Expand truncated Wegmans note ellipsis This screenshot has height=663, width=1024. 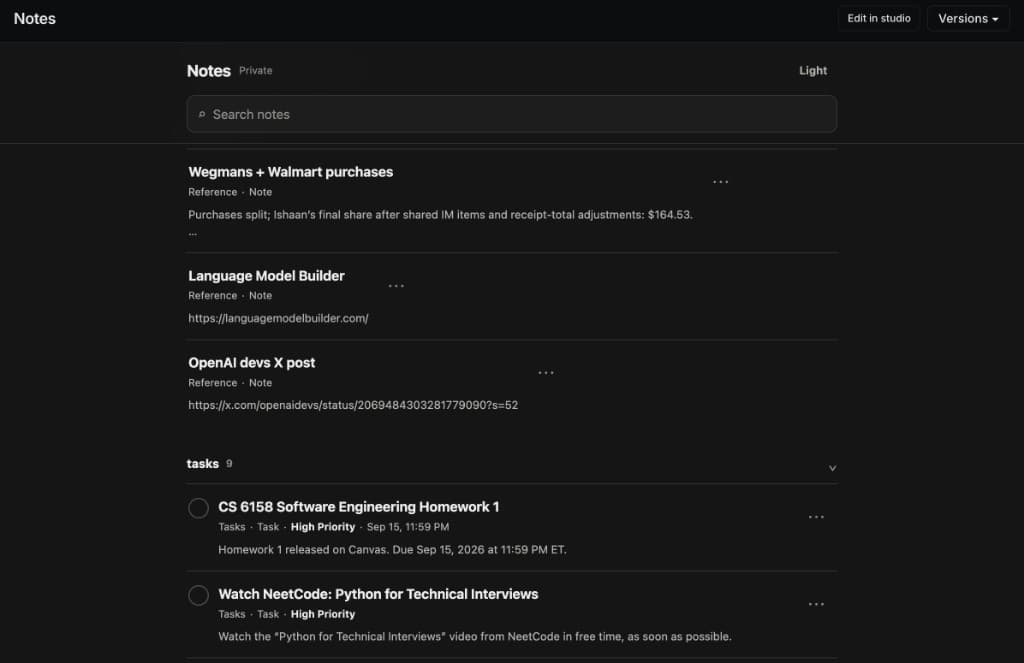click(193, 234)
